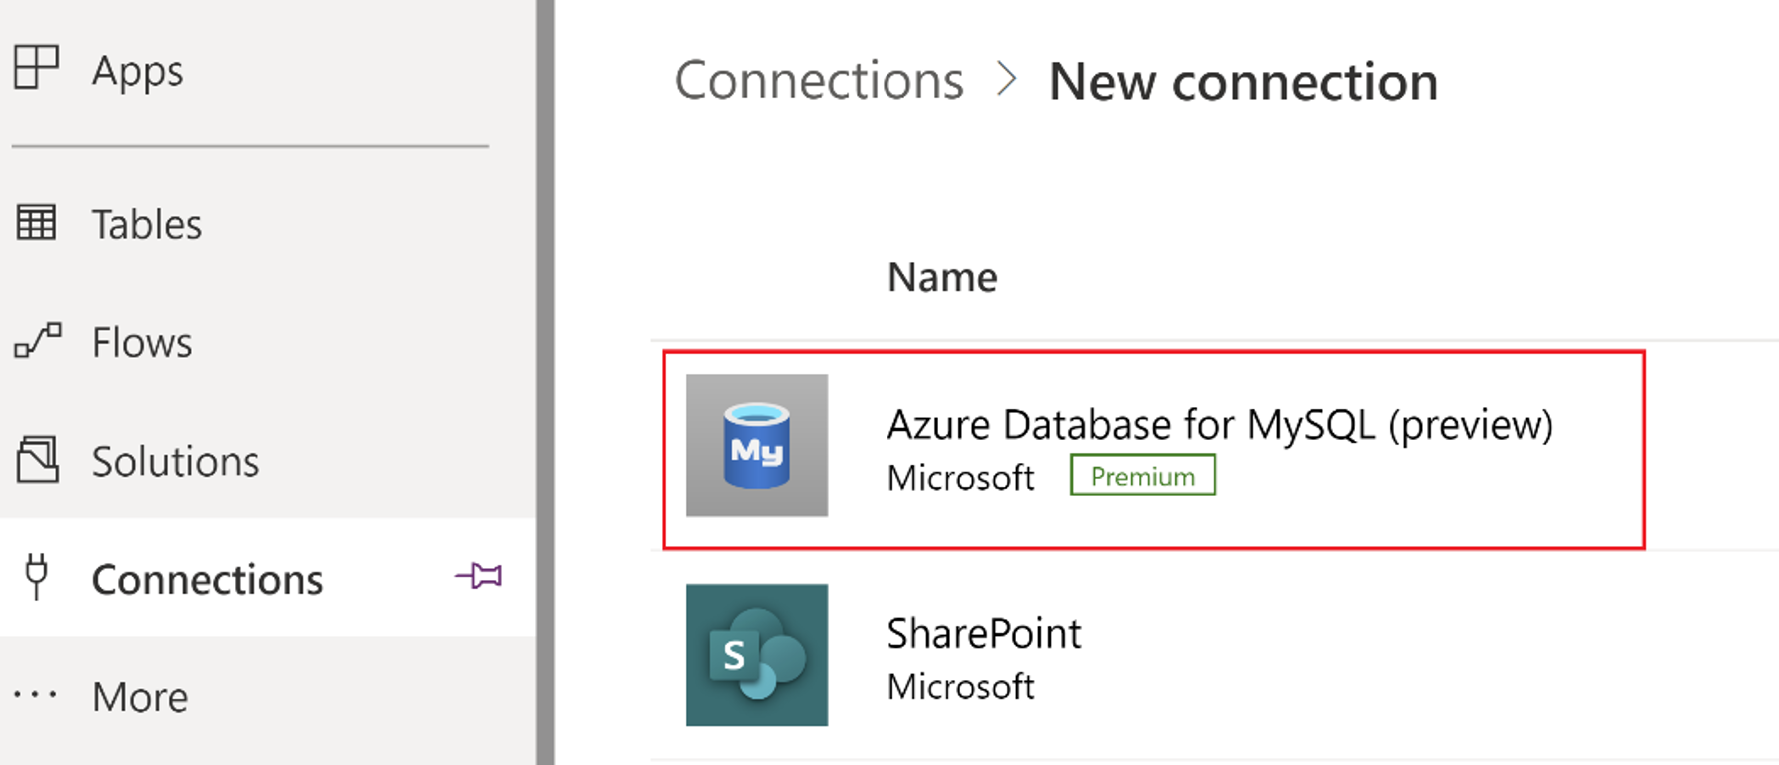Viewport: 1779px width, 765px height.
Task: Click the Flows icon in sidebar
Action: pyautogui.click(x=37, y=340)
